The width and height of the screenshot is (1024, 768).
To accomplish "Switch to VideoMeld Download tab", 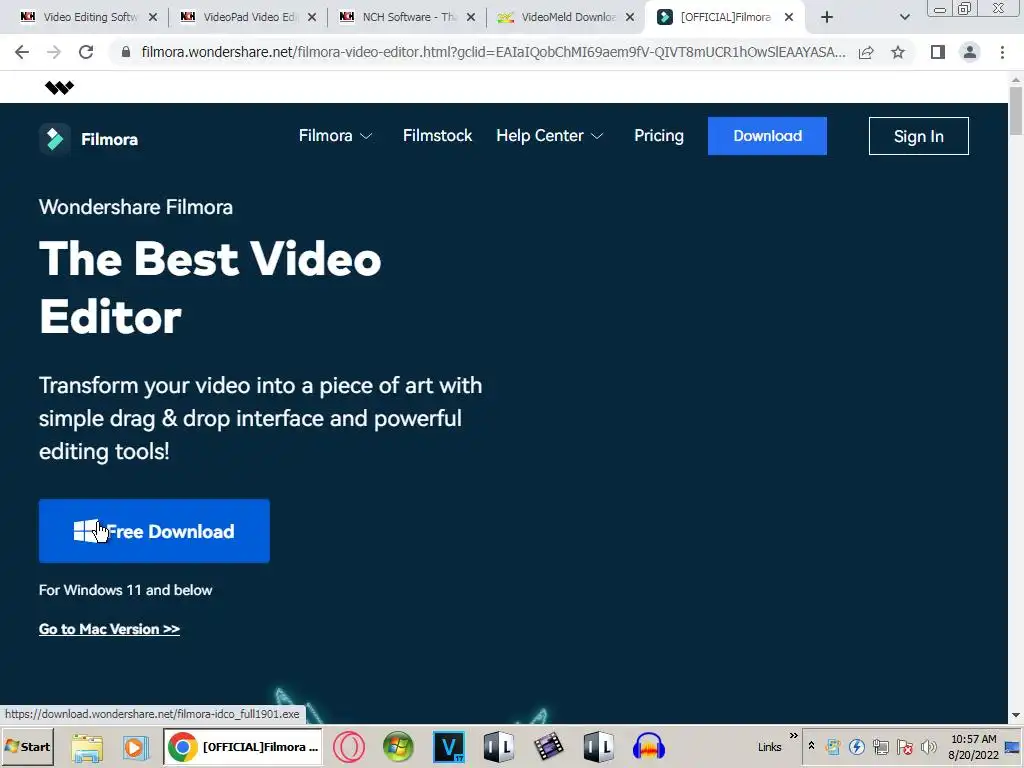I will point(567,18).
